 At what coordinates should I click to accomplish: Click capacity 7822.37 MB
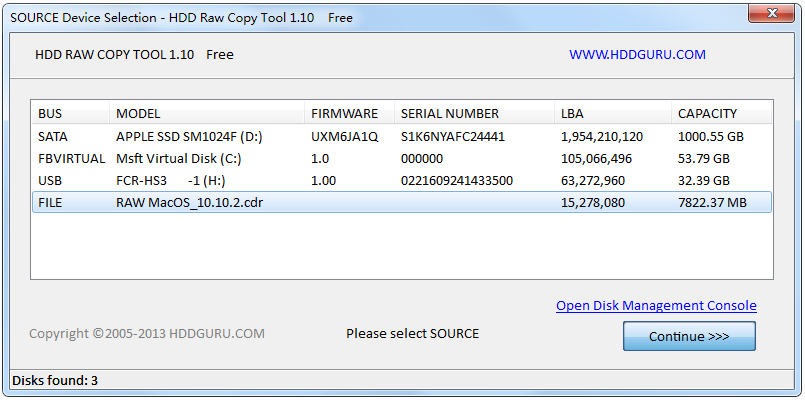click(x=713, y=202)
